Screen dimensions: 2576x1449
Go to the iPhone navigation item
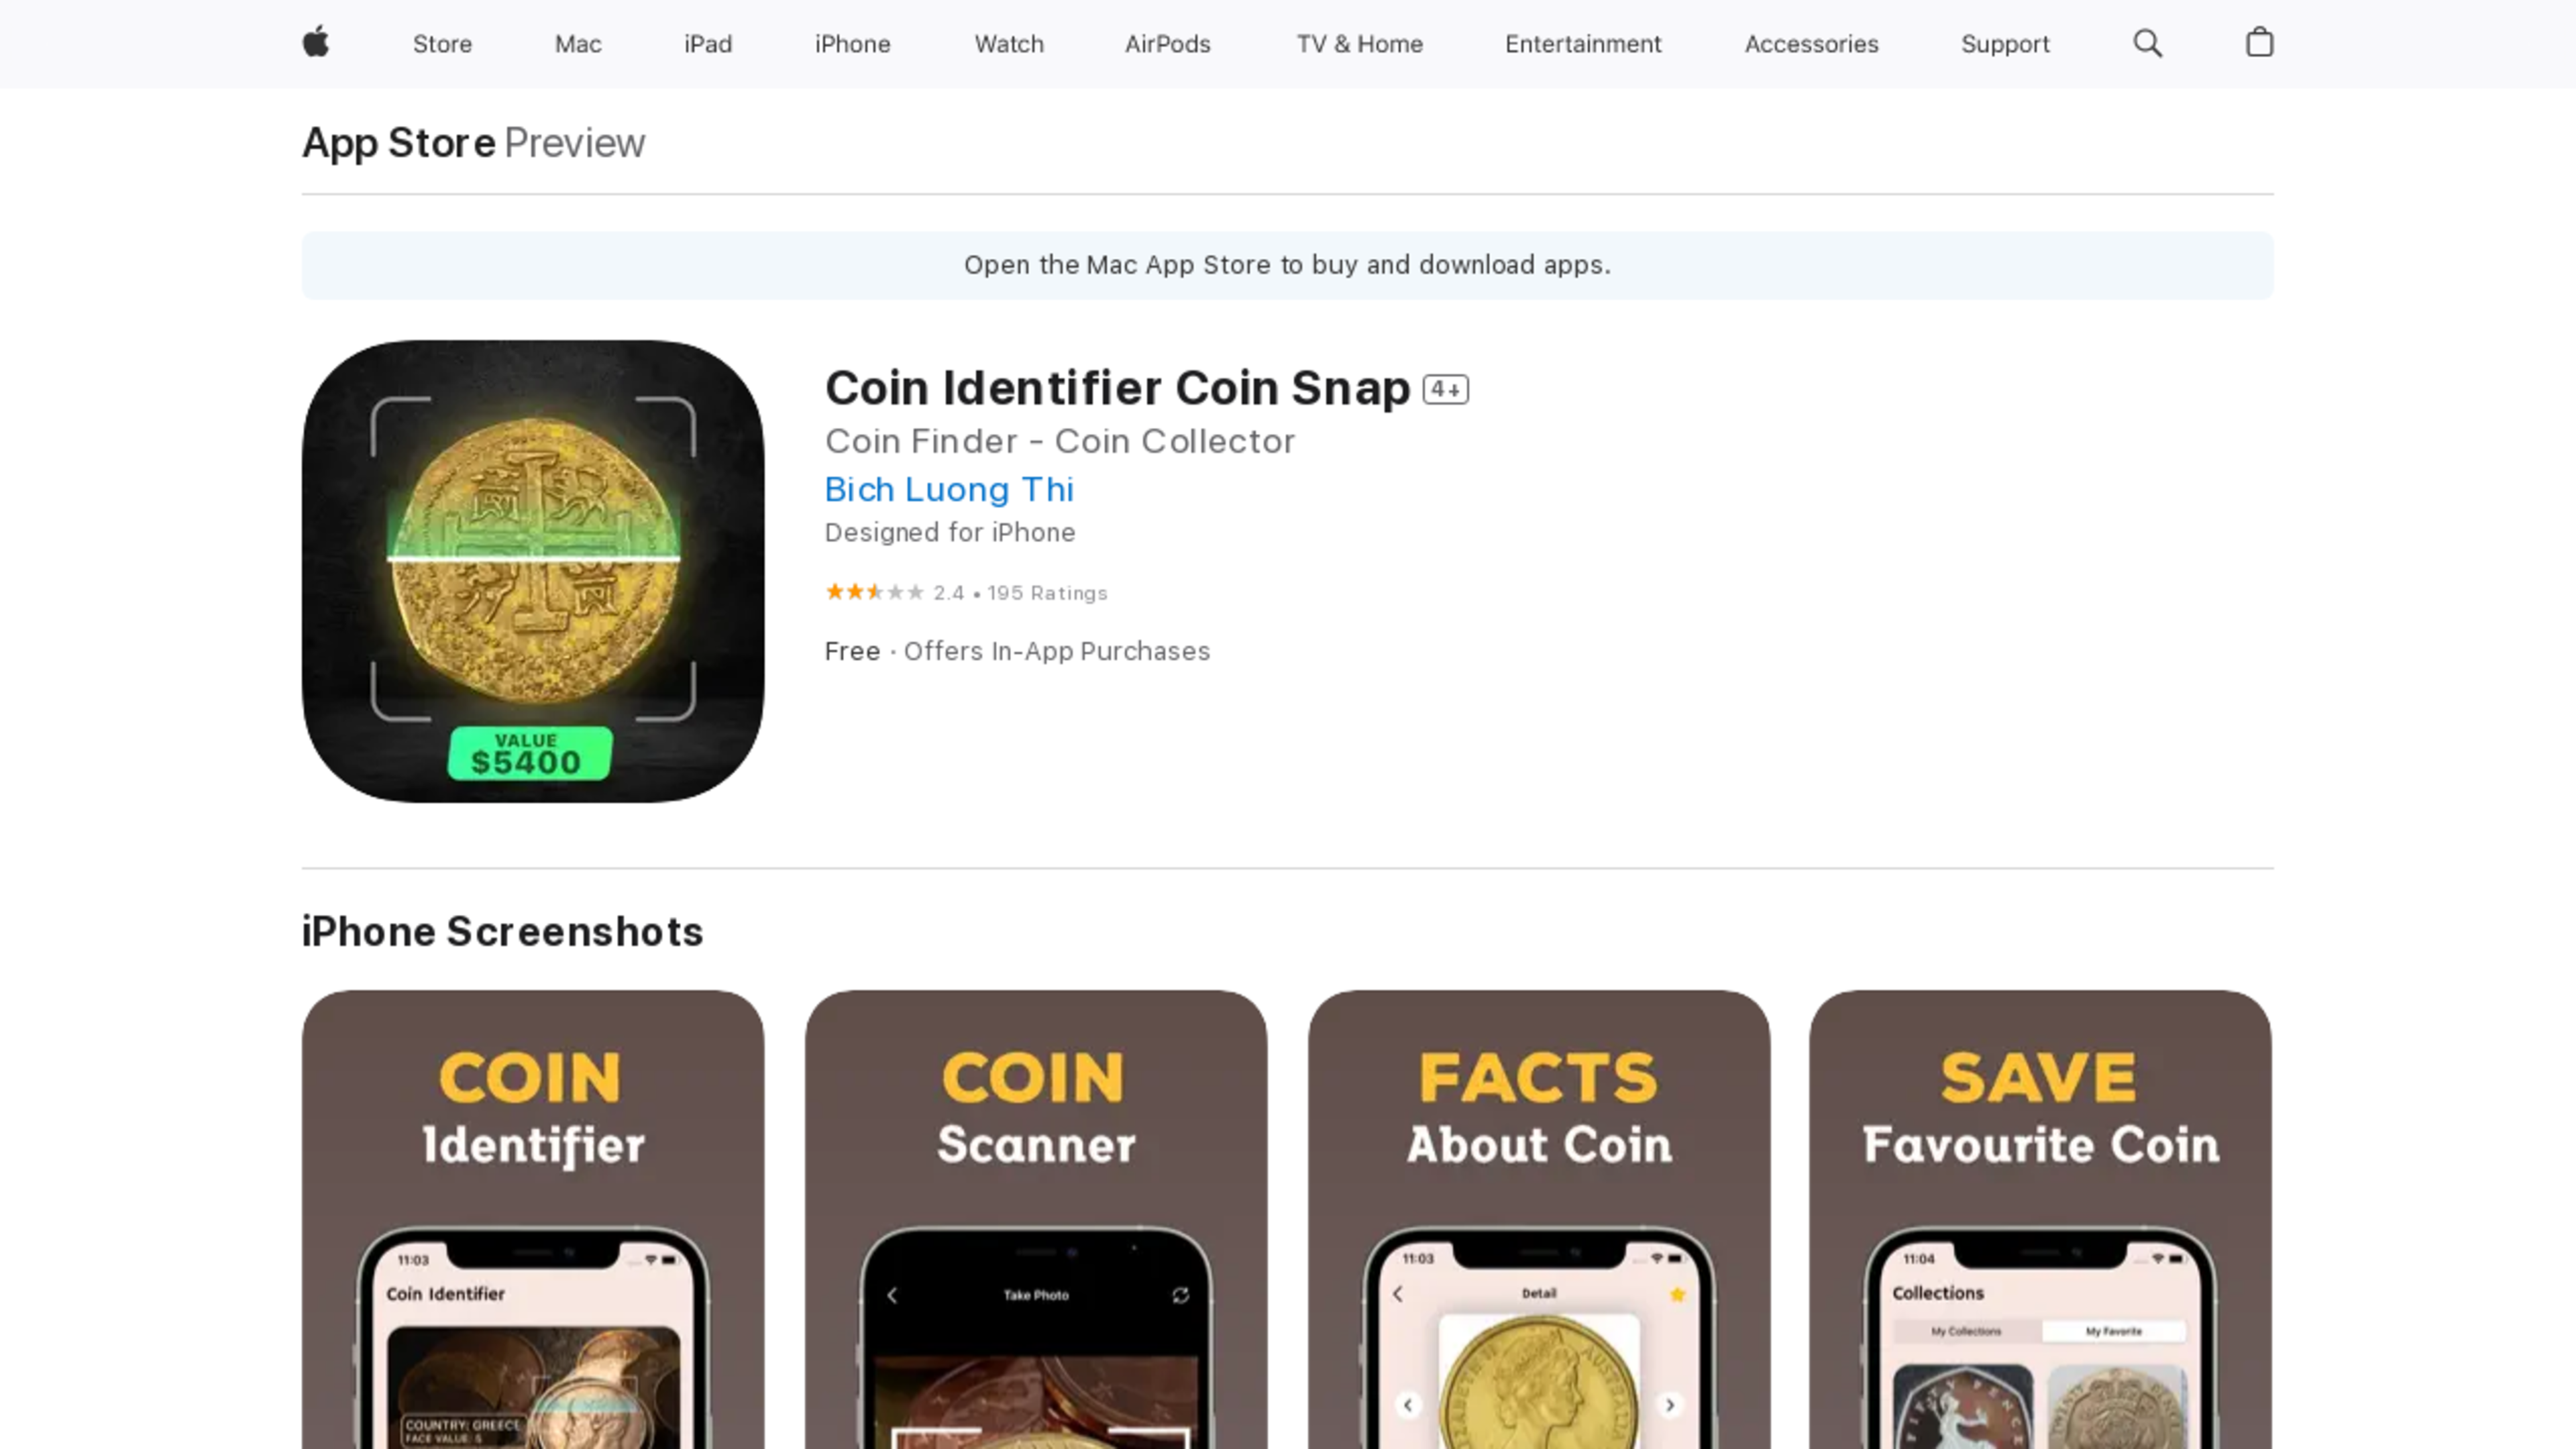(852, 44)
